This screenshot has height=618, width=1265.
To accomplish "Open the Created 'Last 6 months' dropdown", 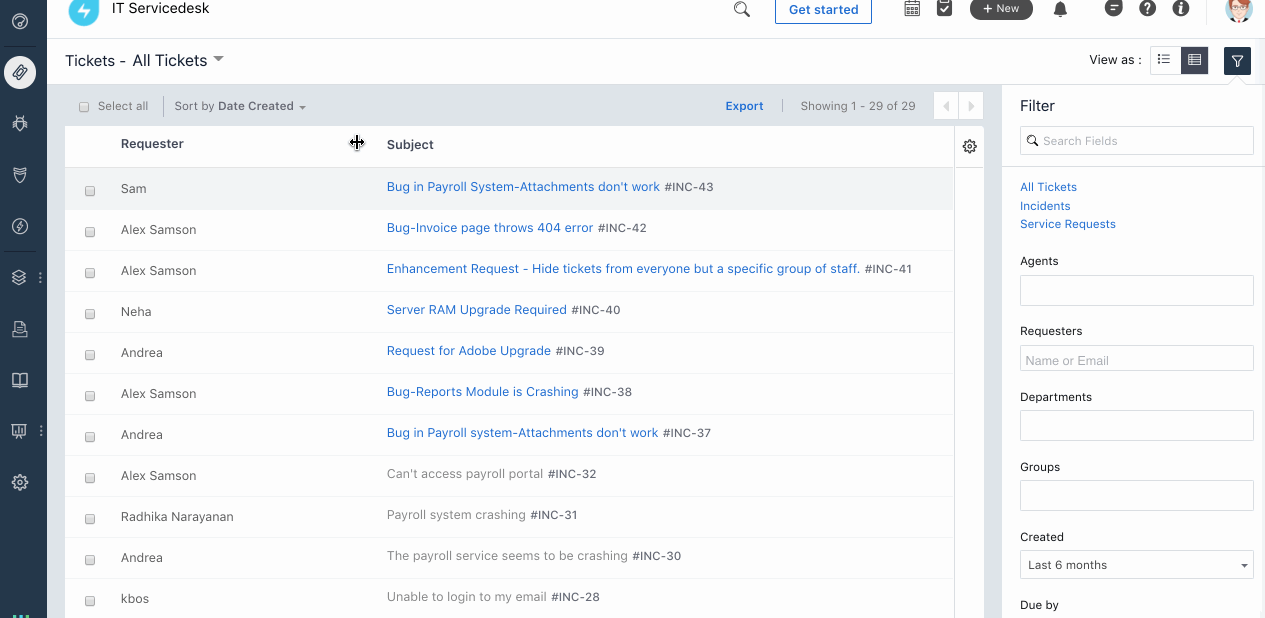I will pos(1136,564).
